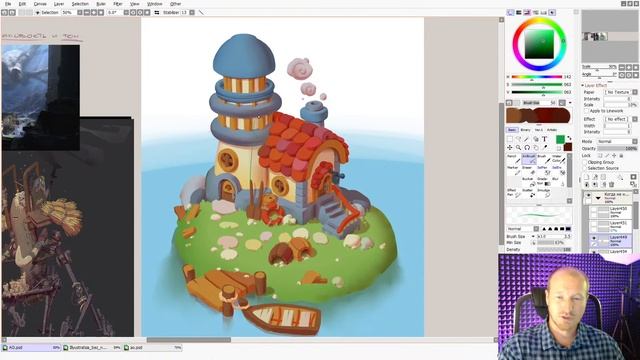Select the Eraser tool

click(529, 171)
